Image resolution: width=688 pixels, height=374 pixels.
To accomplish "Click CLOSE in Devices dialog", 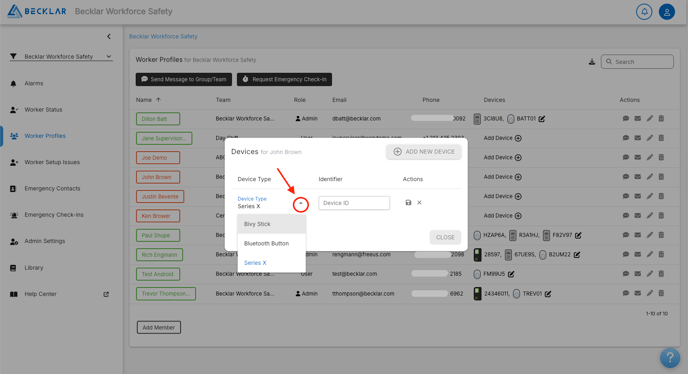I will [x=445, y=237].
